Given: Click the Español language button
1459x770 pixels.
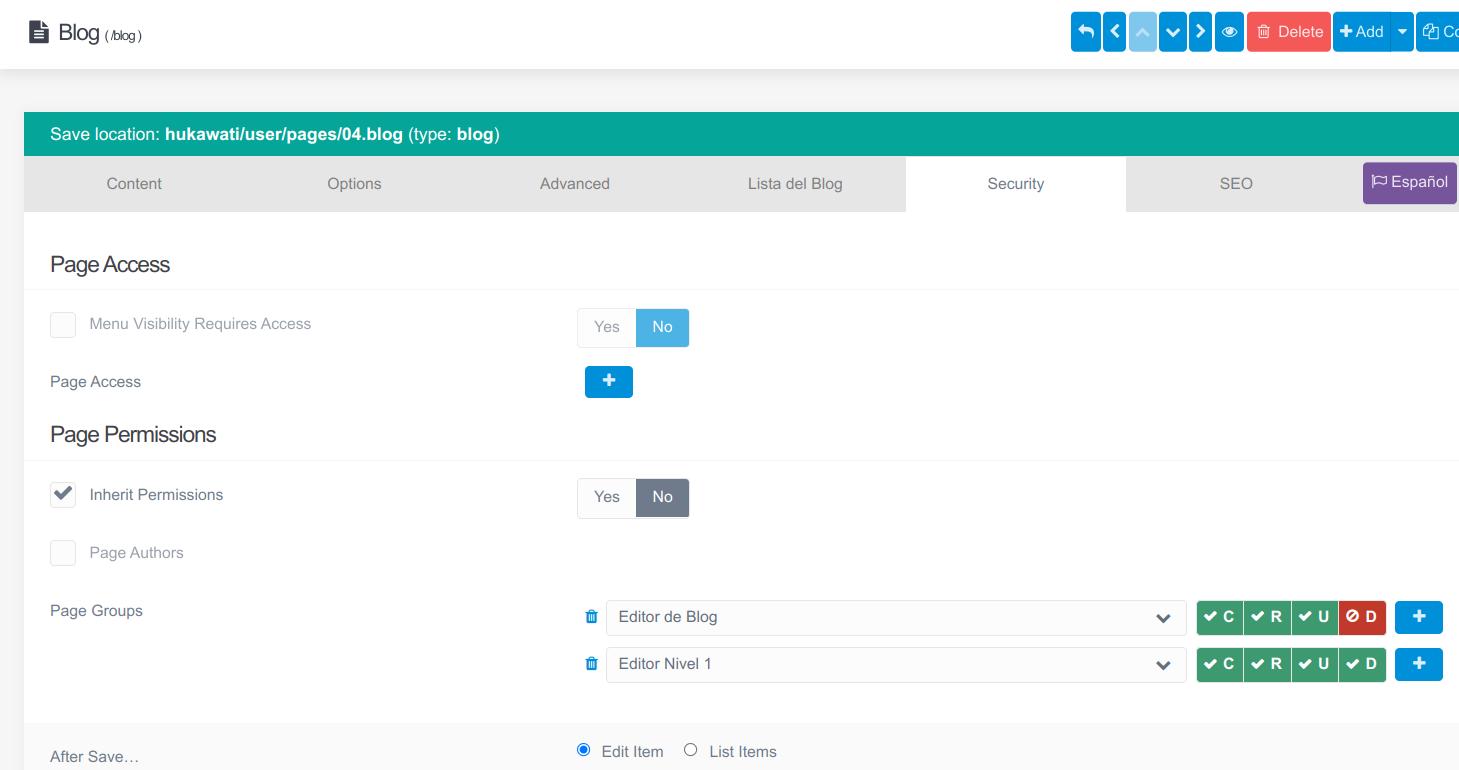Looking at the screenshot, I should [1409, 183].
